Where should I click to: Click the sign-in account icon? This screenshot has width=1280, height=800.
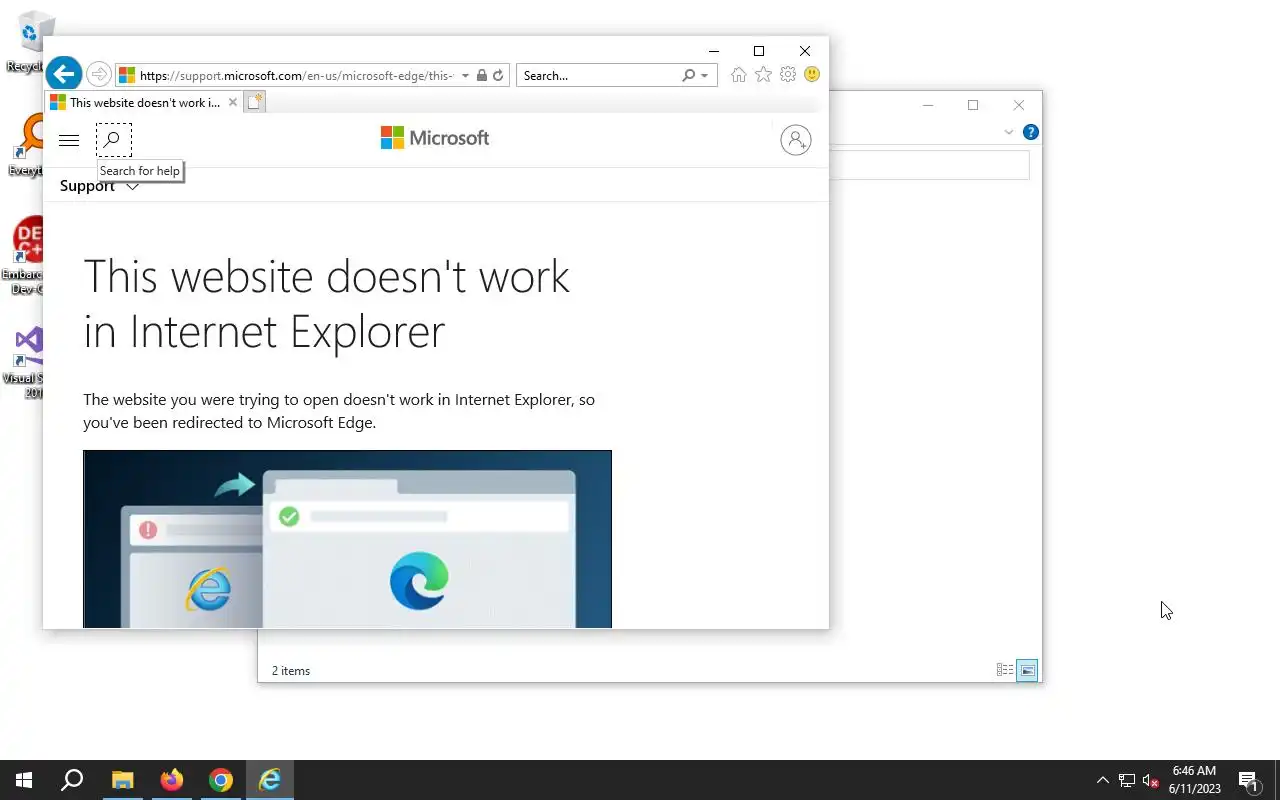pyautogui.click(x=796, y=140)
